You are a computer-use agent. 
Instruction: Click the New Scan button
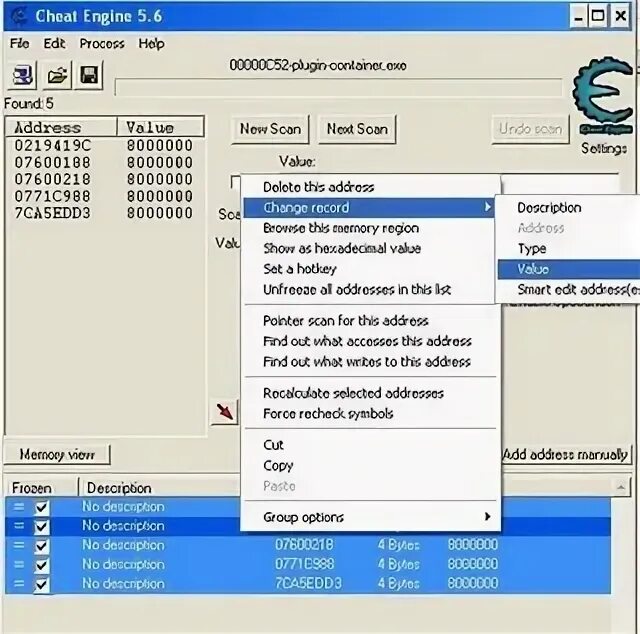(x=270, y=129)
